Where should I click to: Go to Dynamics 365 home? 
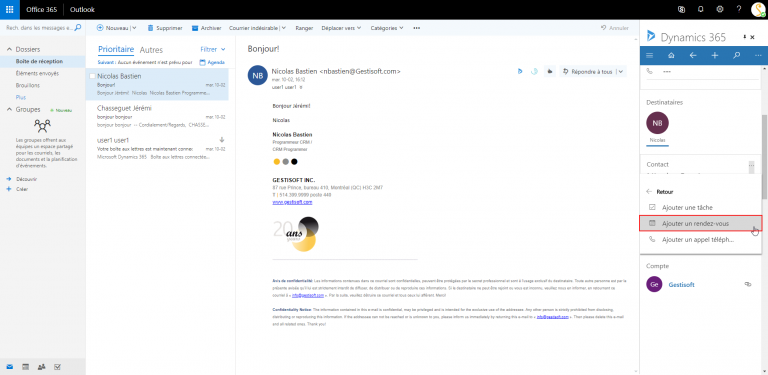[x=671, y=55]
